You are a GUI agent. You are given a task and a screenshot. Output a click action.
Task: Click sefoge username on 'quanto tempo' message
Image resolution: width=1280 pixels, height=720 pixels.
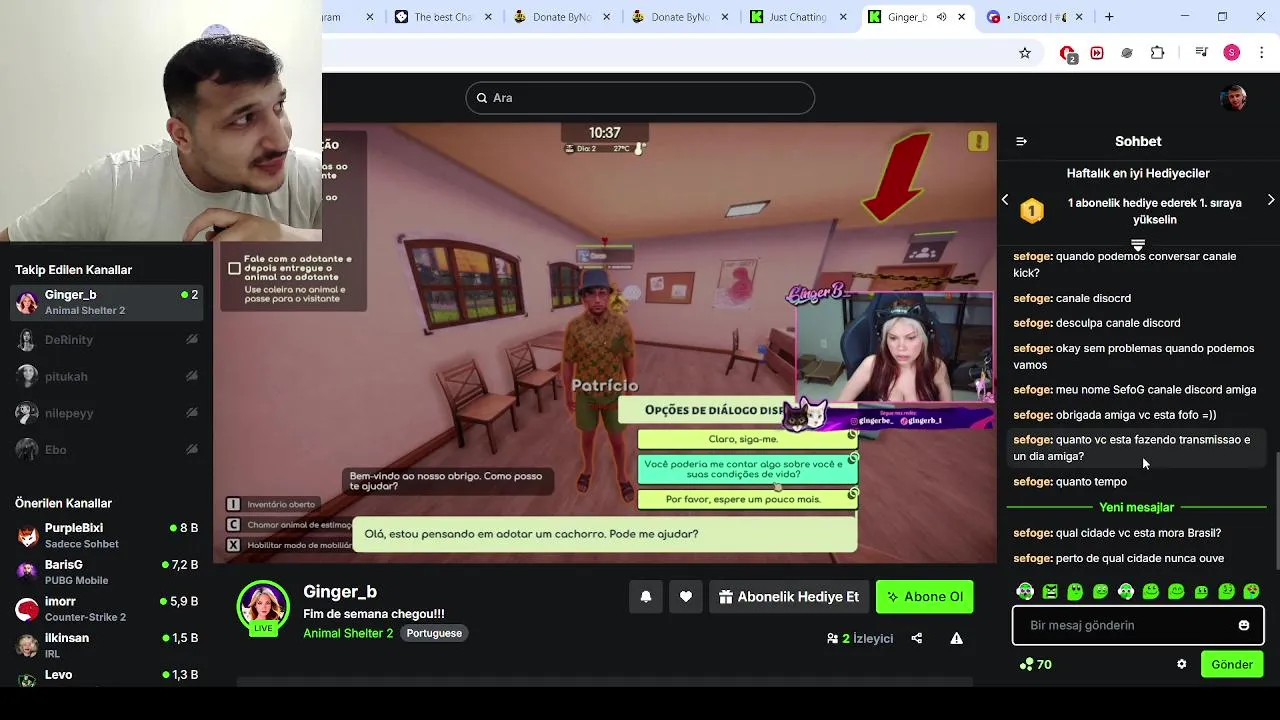click(1033, 482)
